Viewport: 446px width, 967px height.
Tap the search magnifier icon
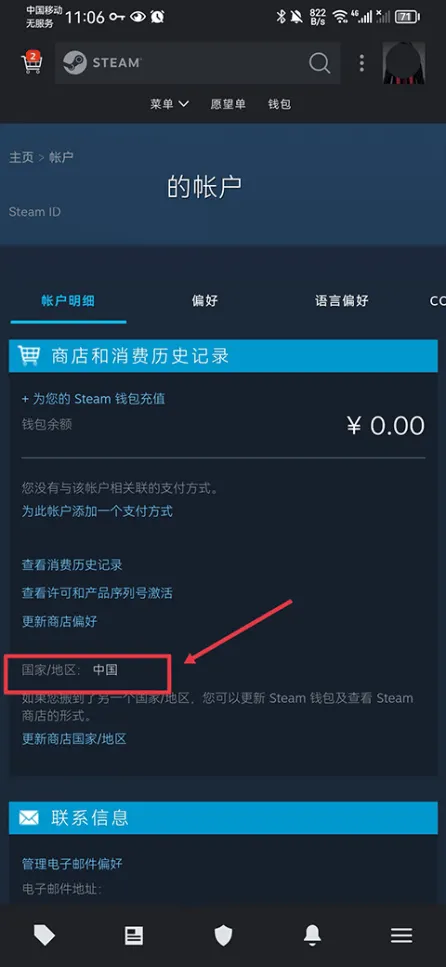coord(319,63)
